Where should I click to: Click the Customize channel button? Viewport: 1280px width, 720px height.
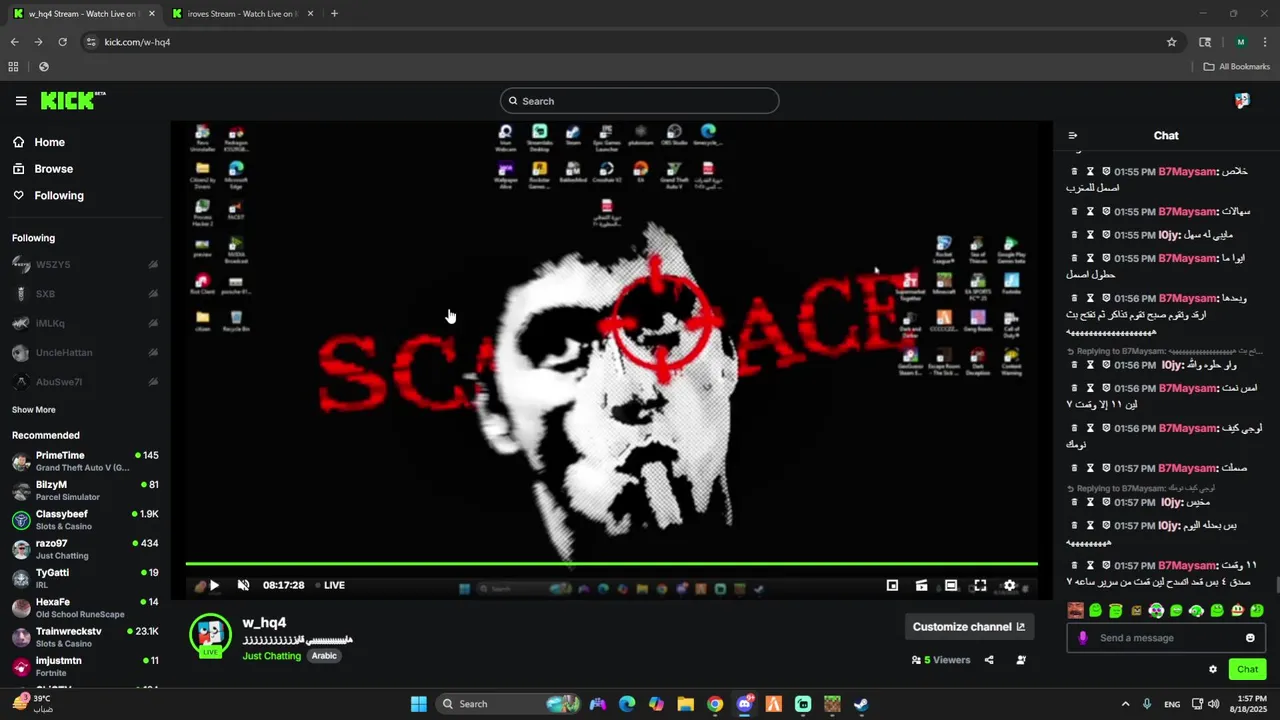pyautogui.click(x=969, y=627)
